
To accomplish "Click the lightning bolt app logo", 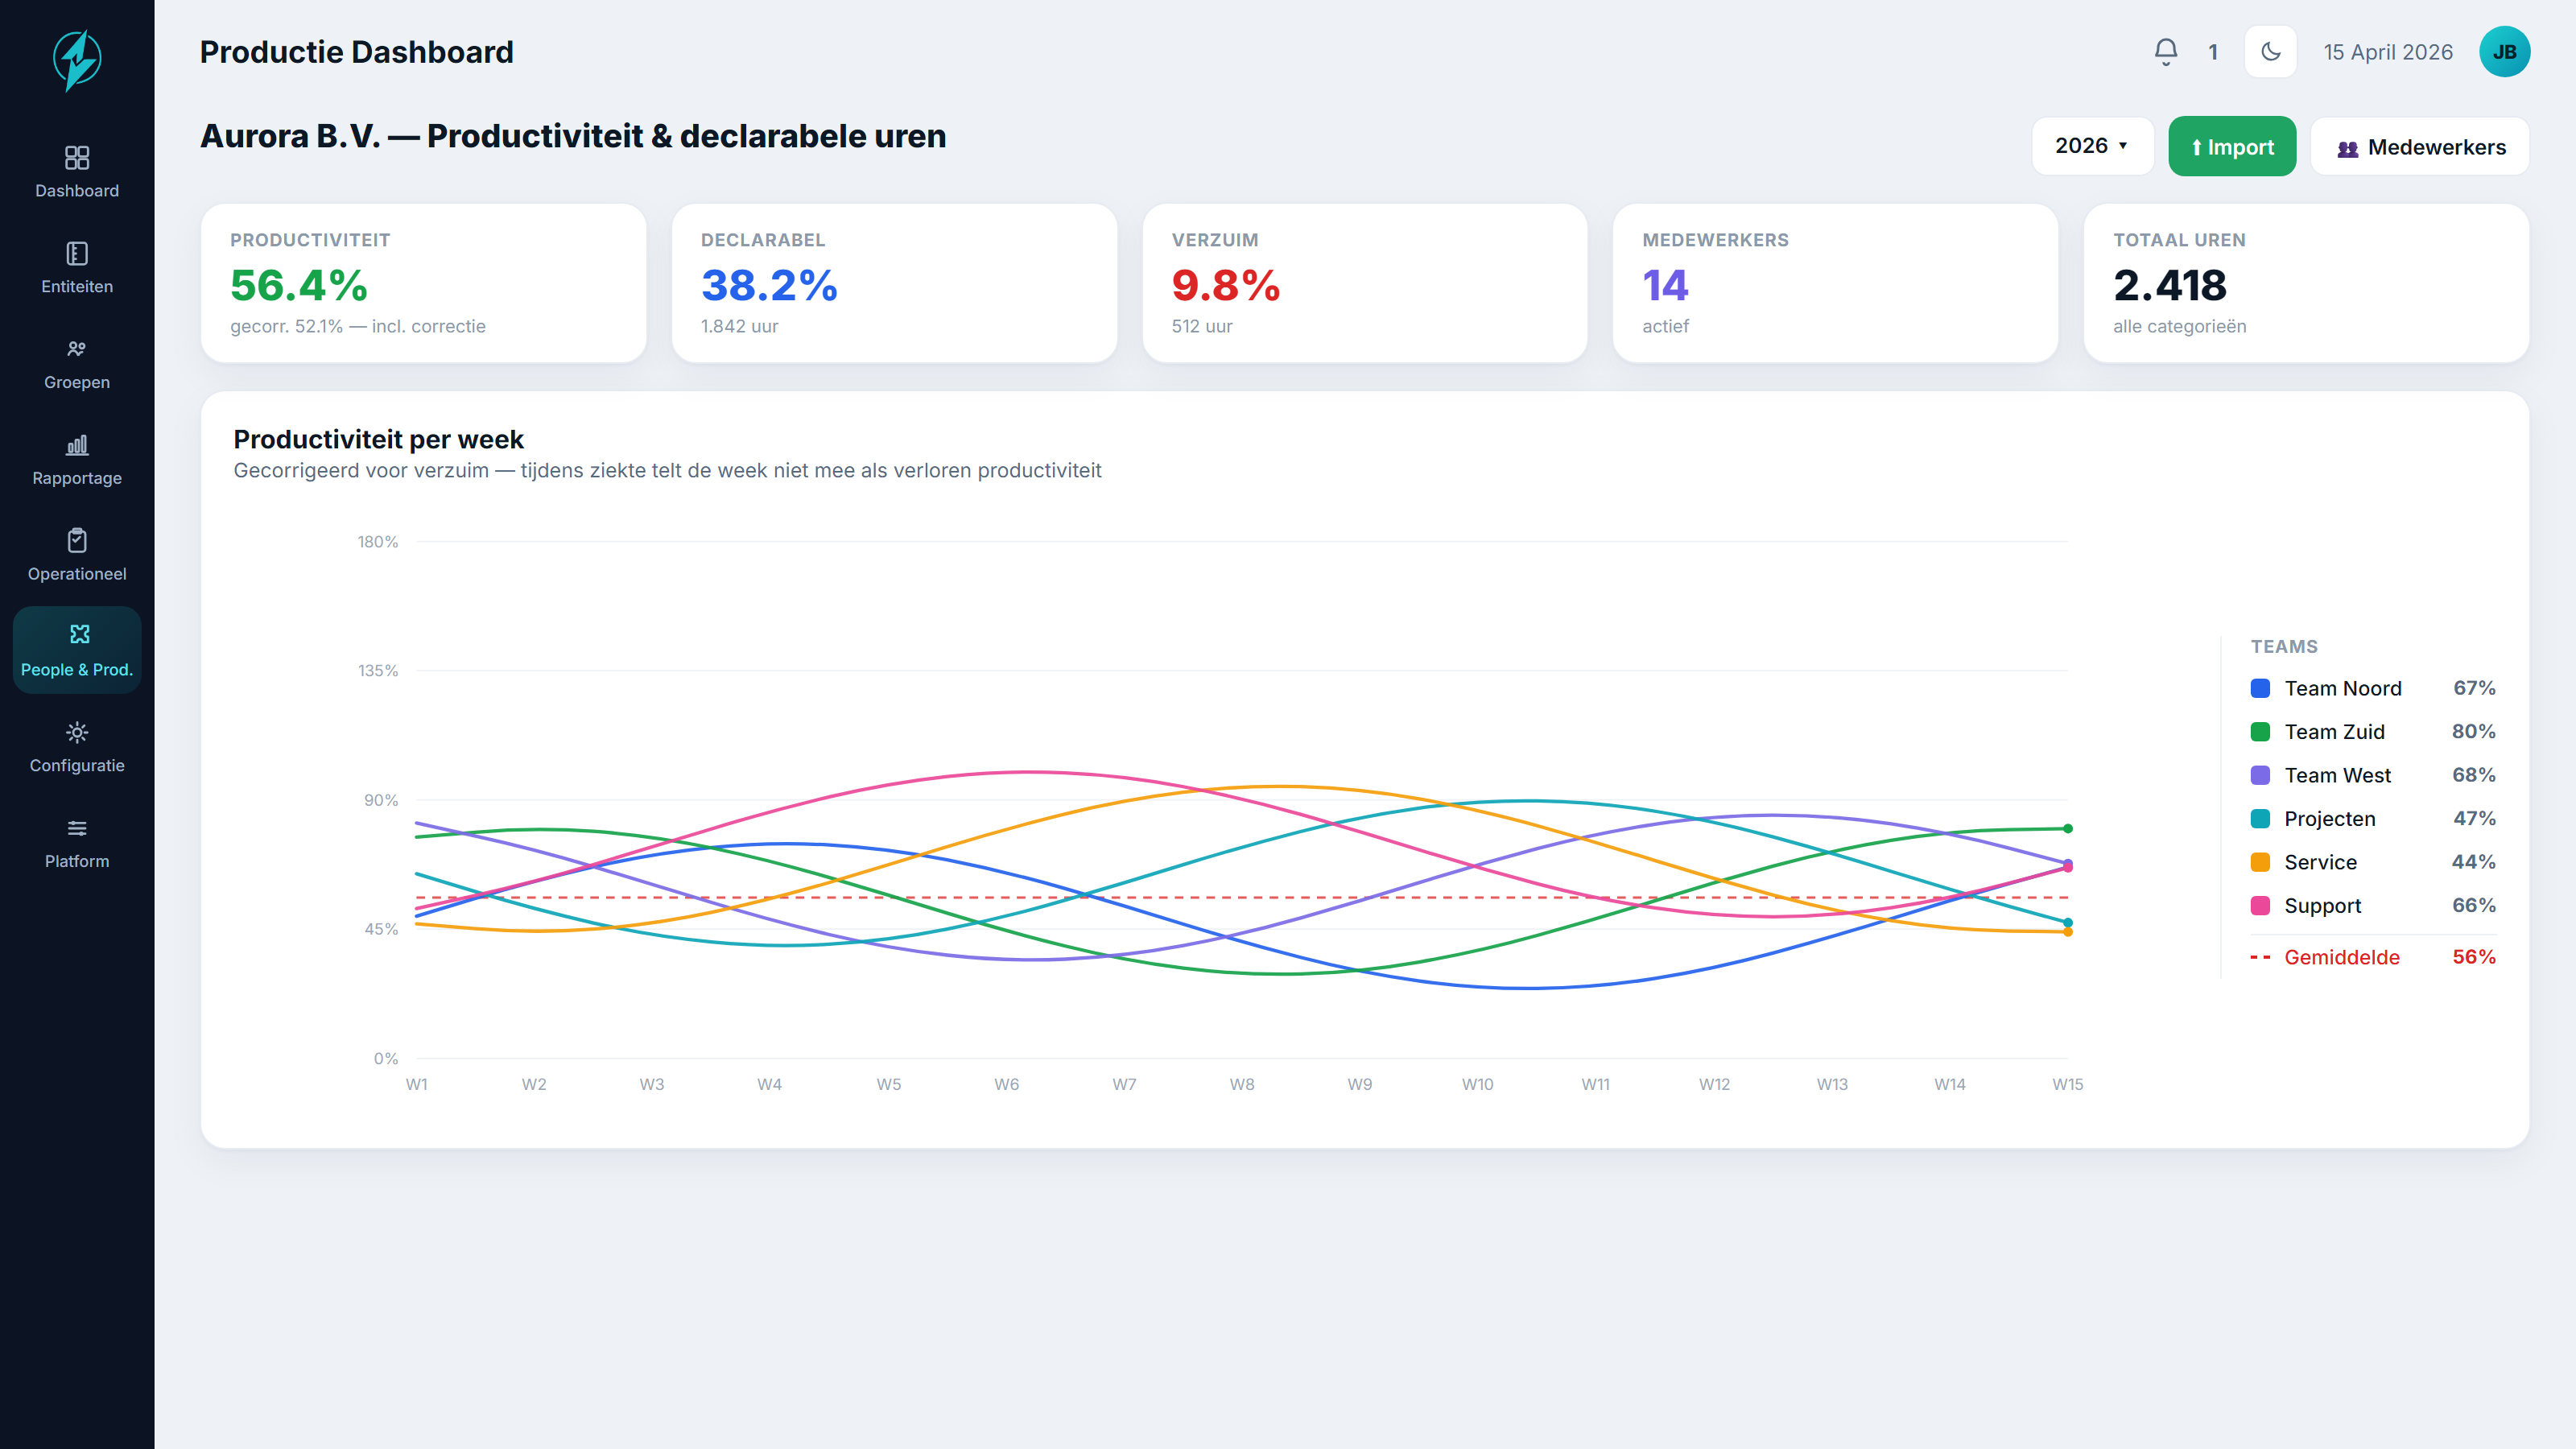I will pos(77,60).
